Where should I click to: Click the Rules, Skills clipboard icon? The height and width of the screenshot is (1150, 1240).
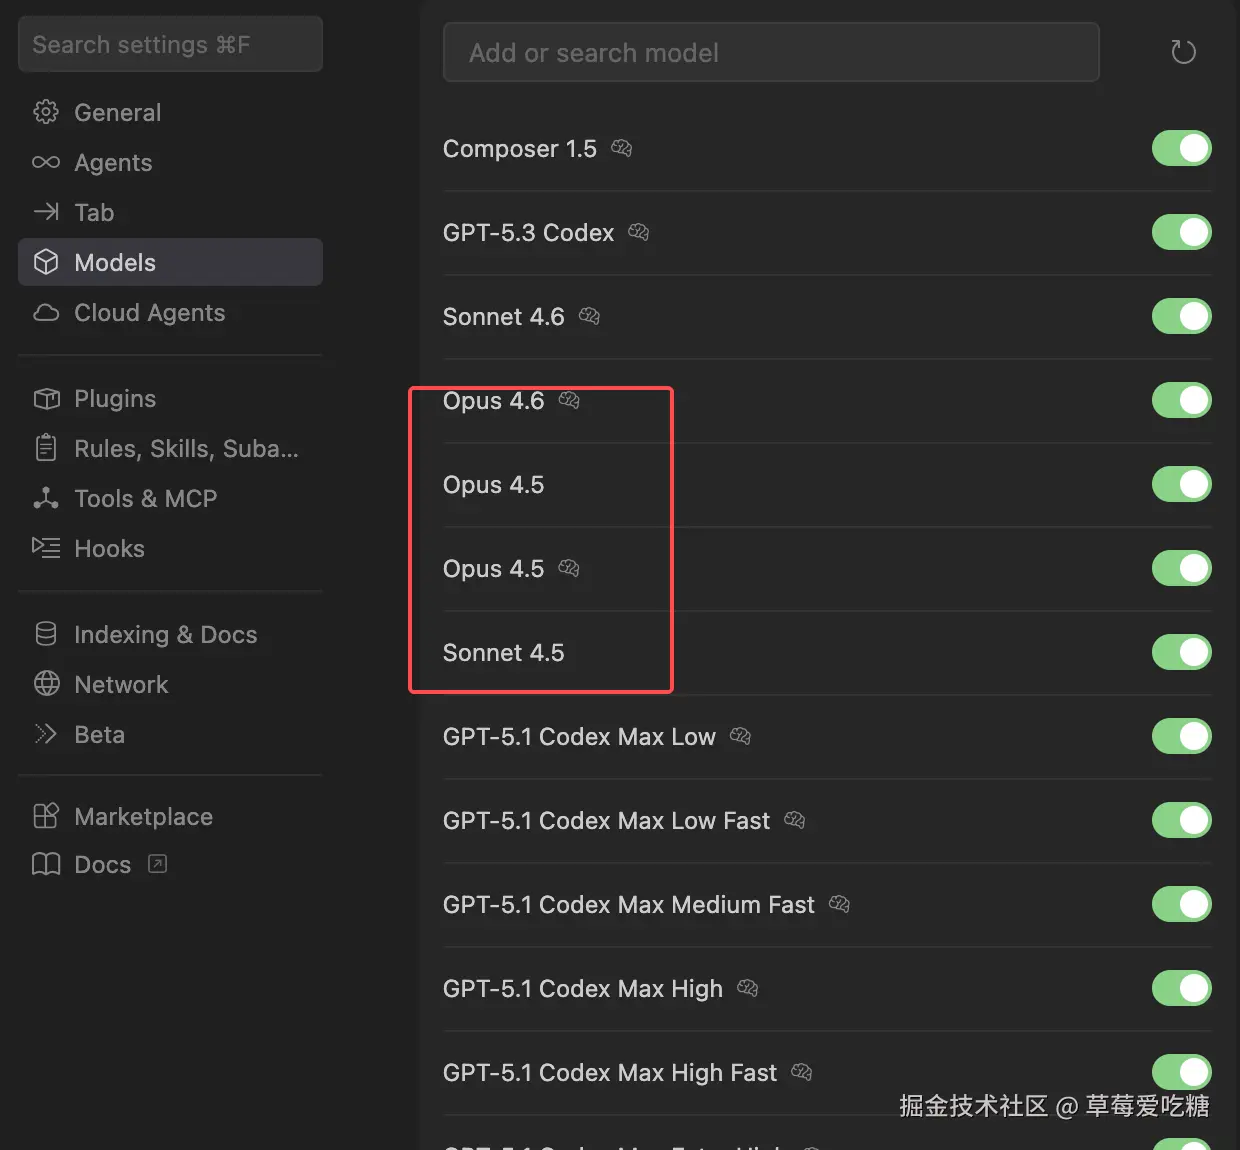click(x=46, y=448)
